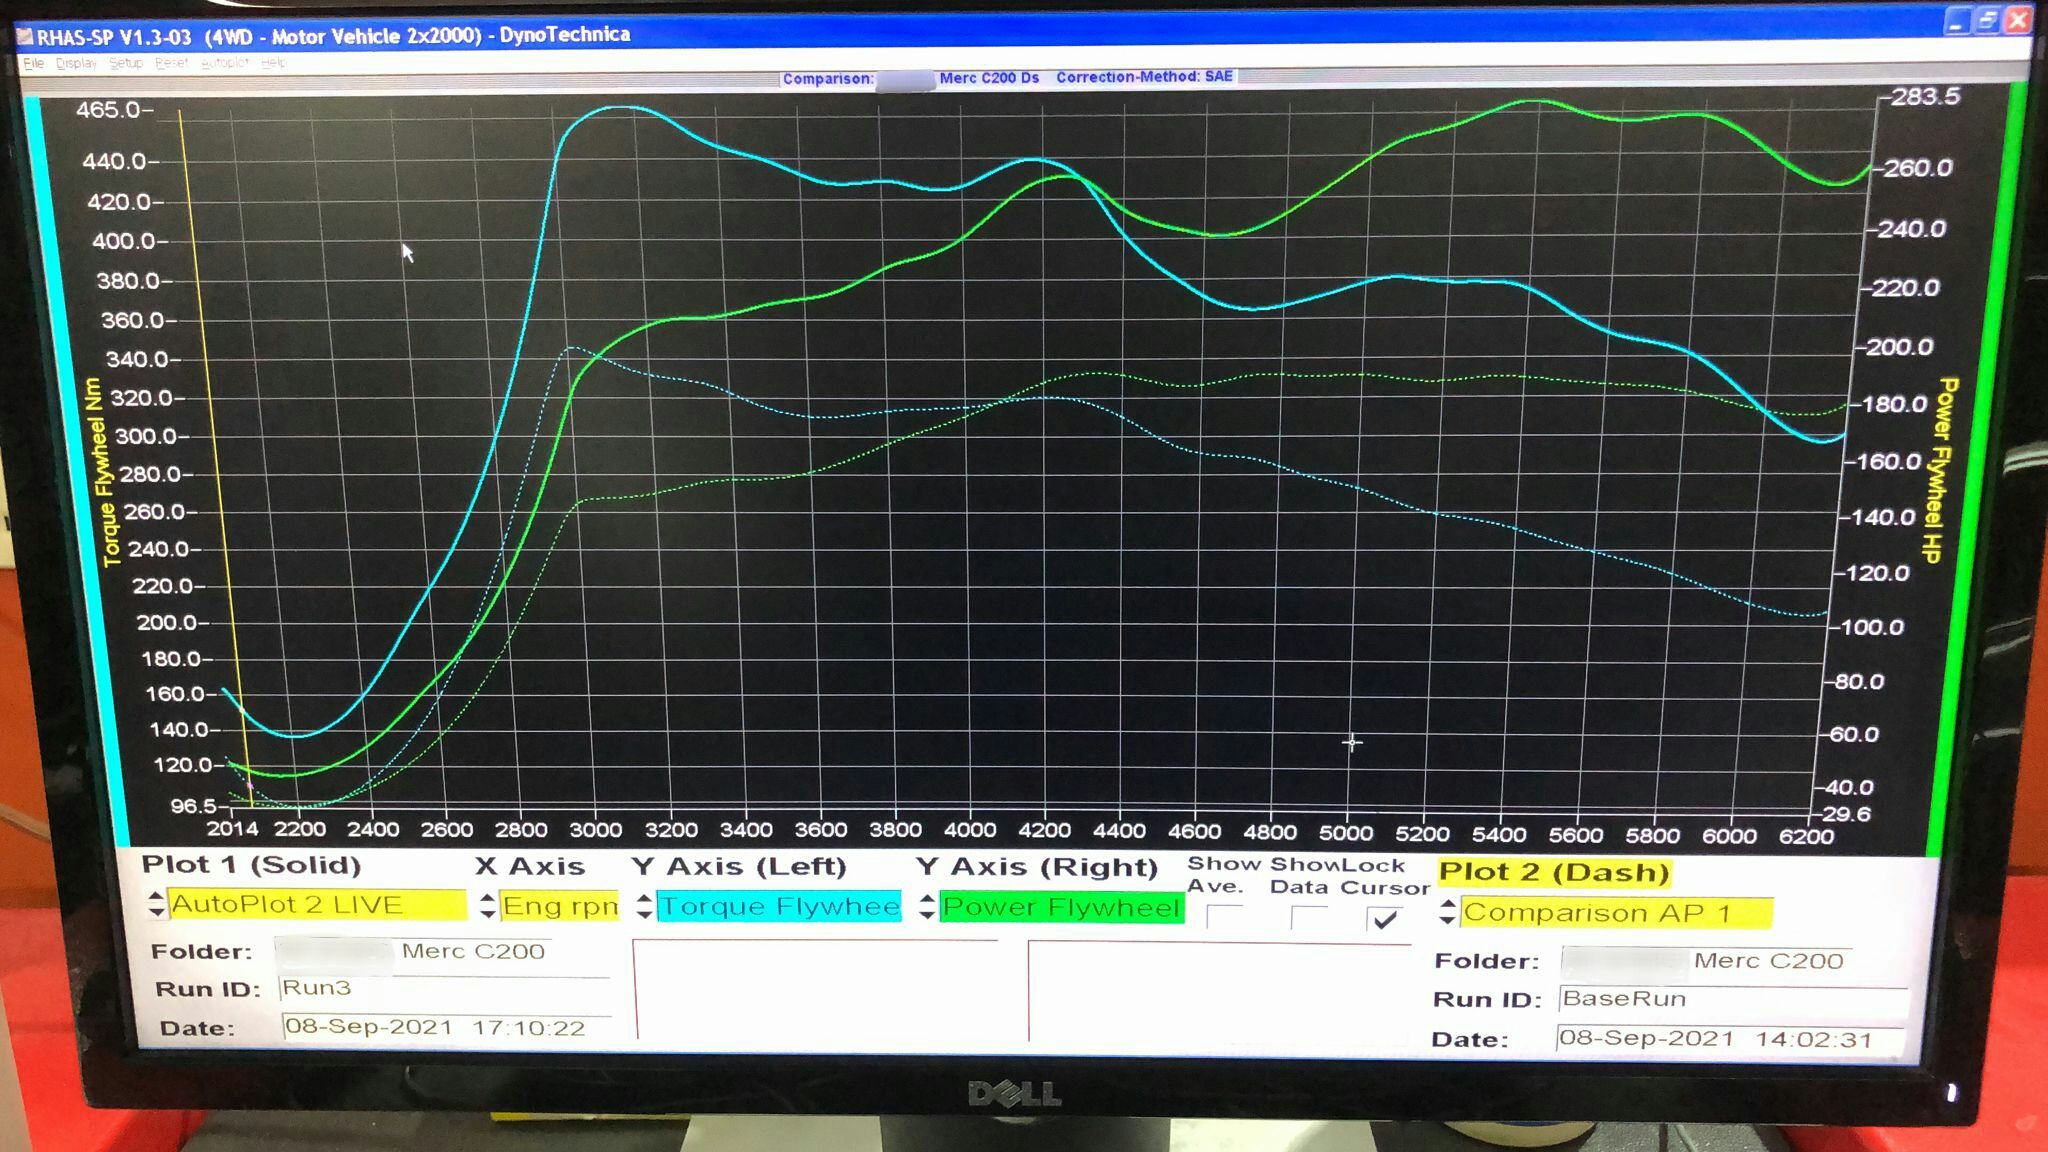Click the crosshair cursor marker on the graph

coord(1352,742)
